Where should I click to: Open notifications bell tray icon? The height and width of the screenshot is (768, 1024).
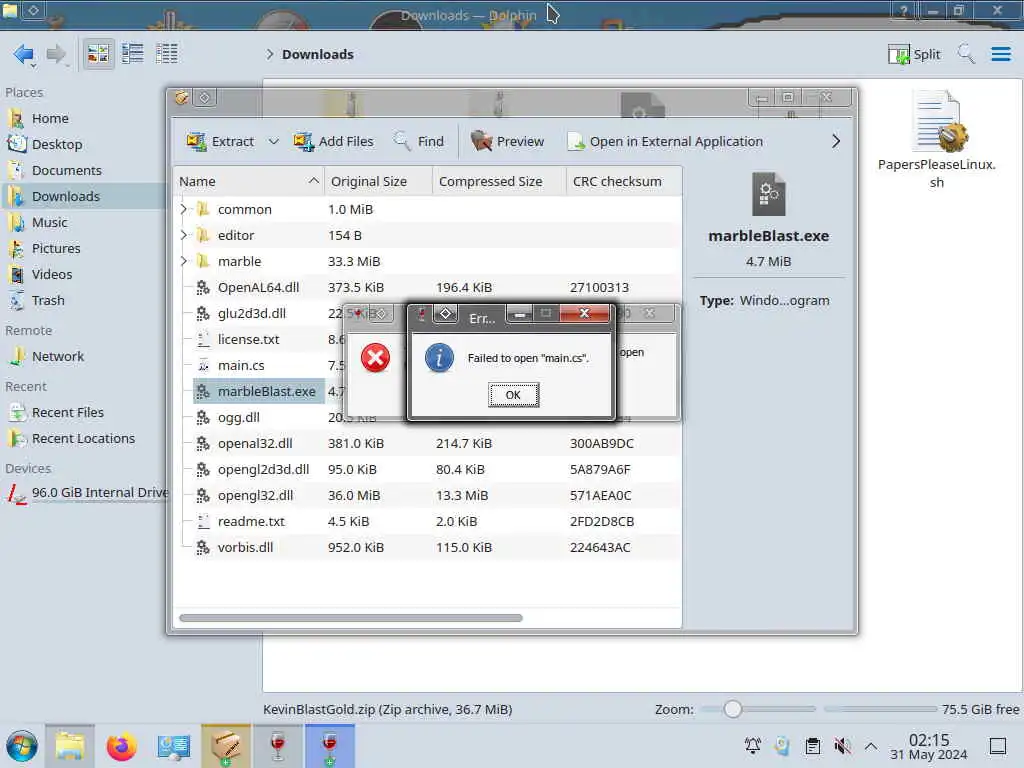tap(753, 746)
